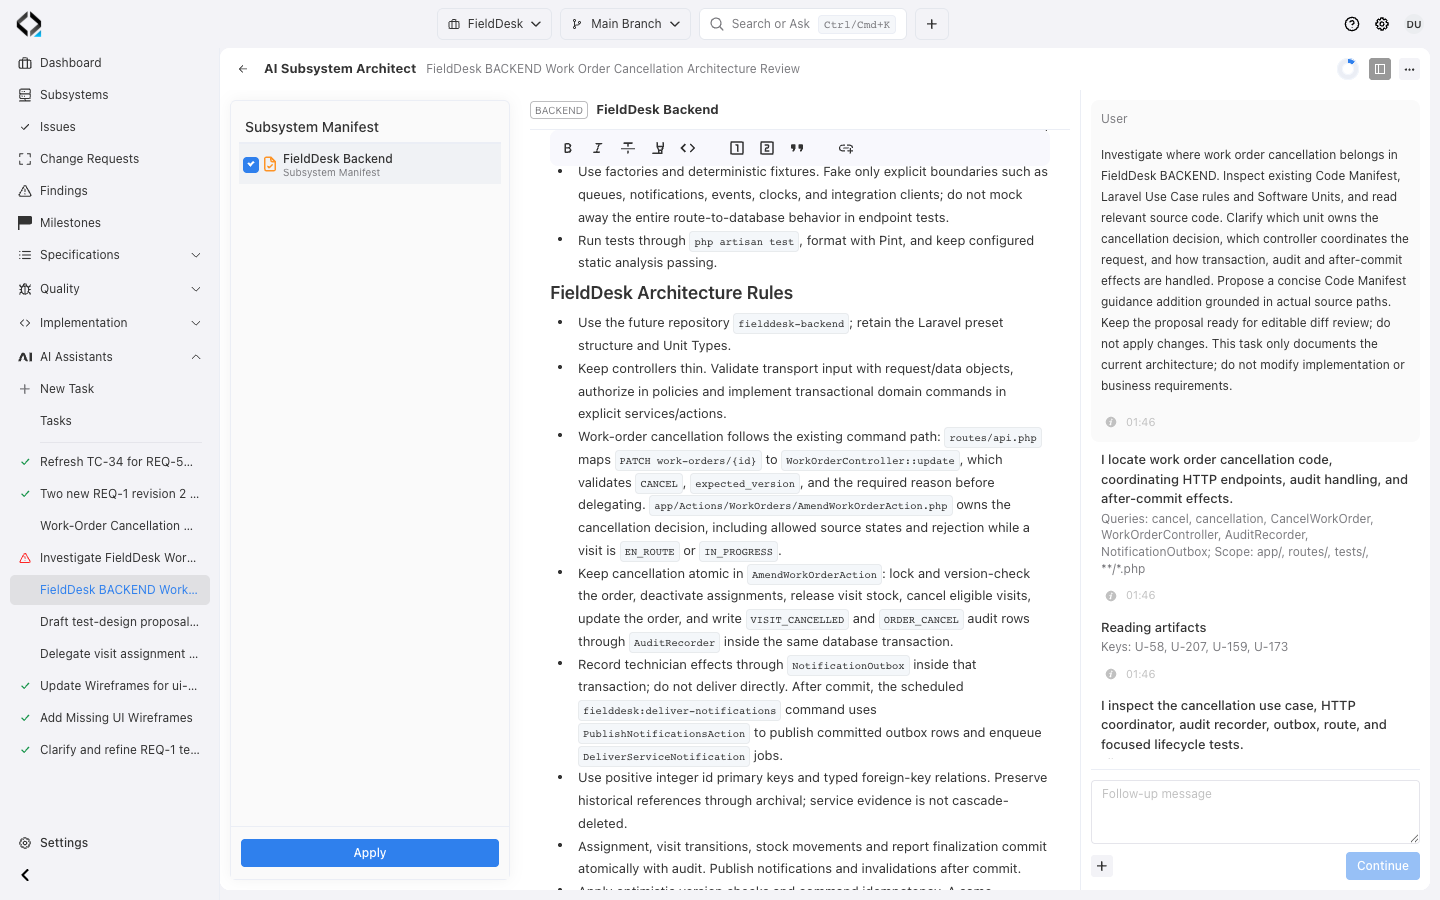Select the FieldDesk Backend manifest row

(370, 164)
